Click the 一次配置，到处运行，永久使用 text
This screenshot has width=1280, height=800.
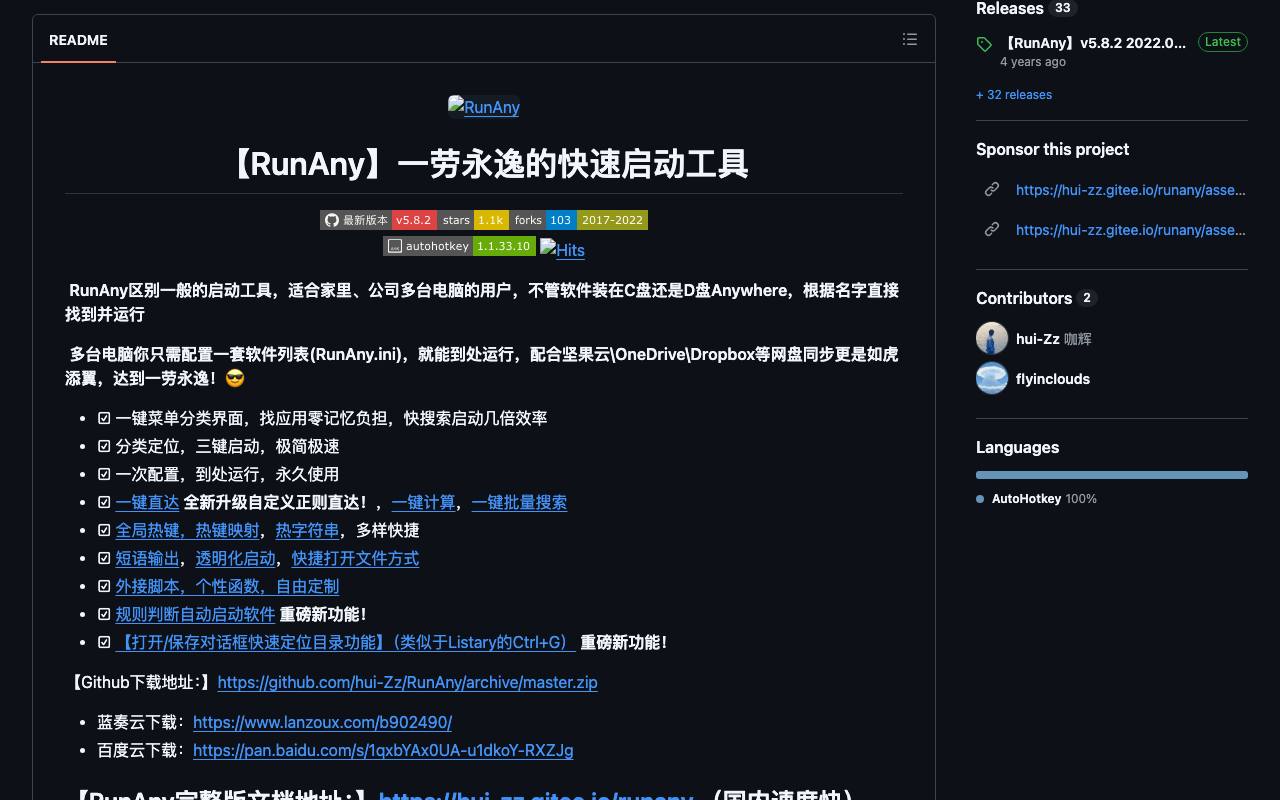[227, 474]
